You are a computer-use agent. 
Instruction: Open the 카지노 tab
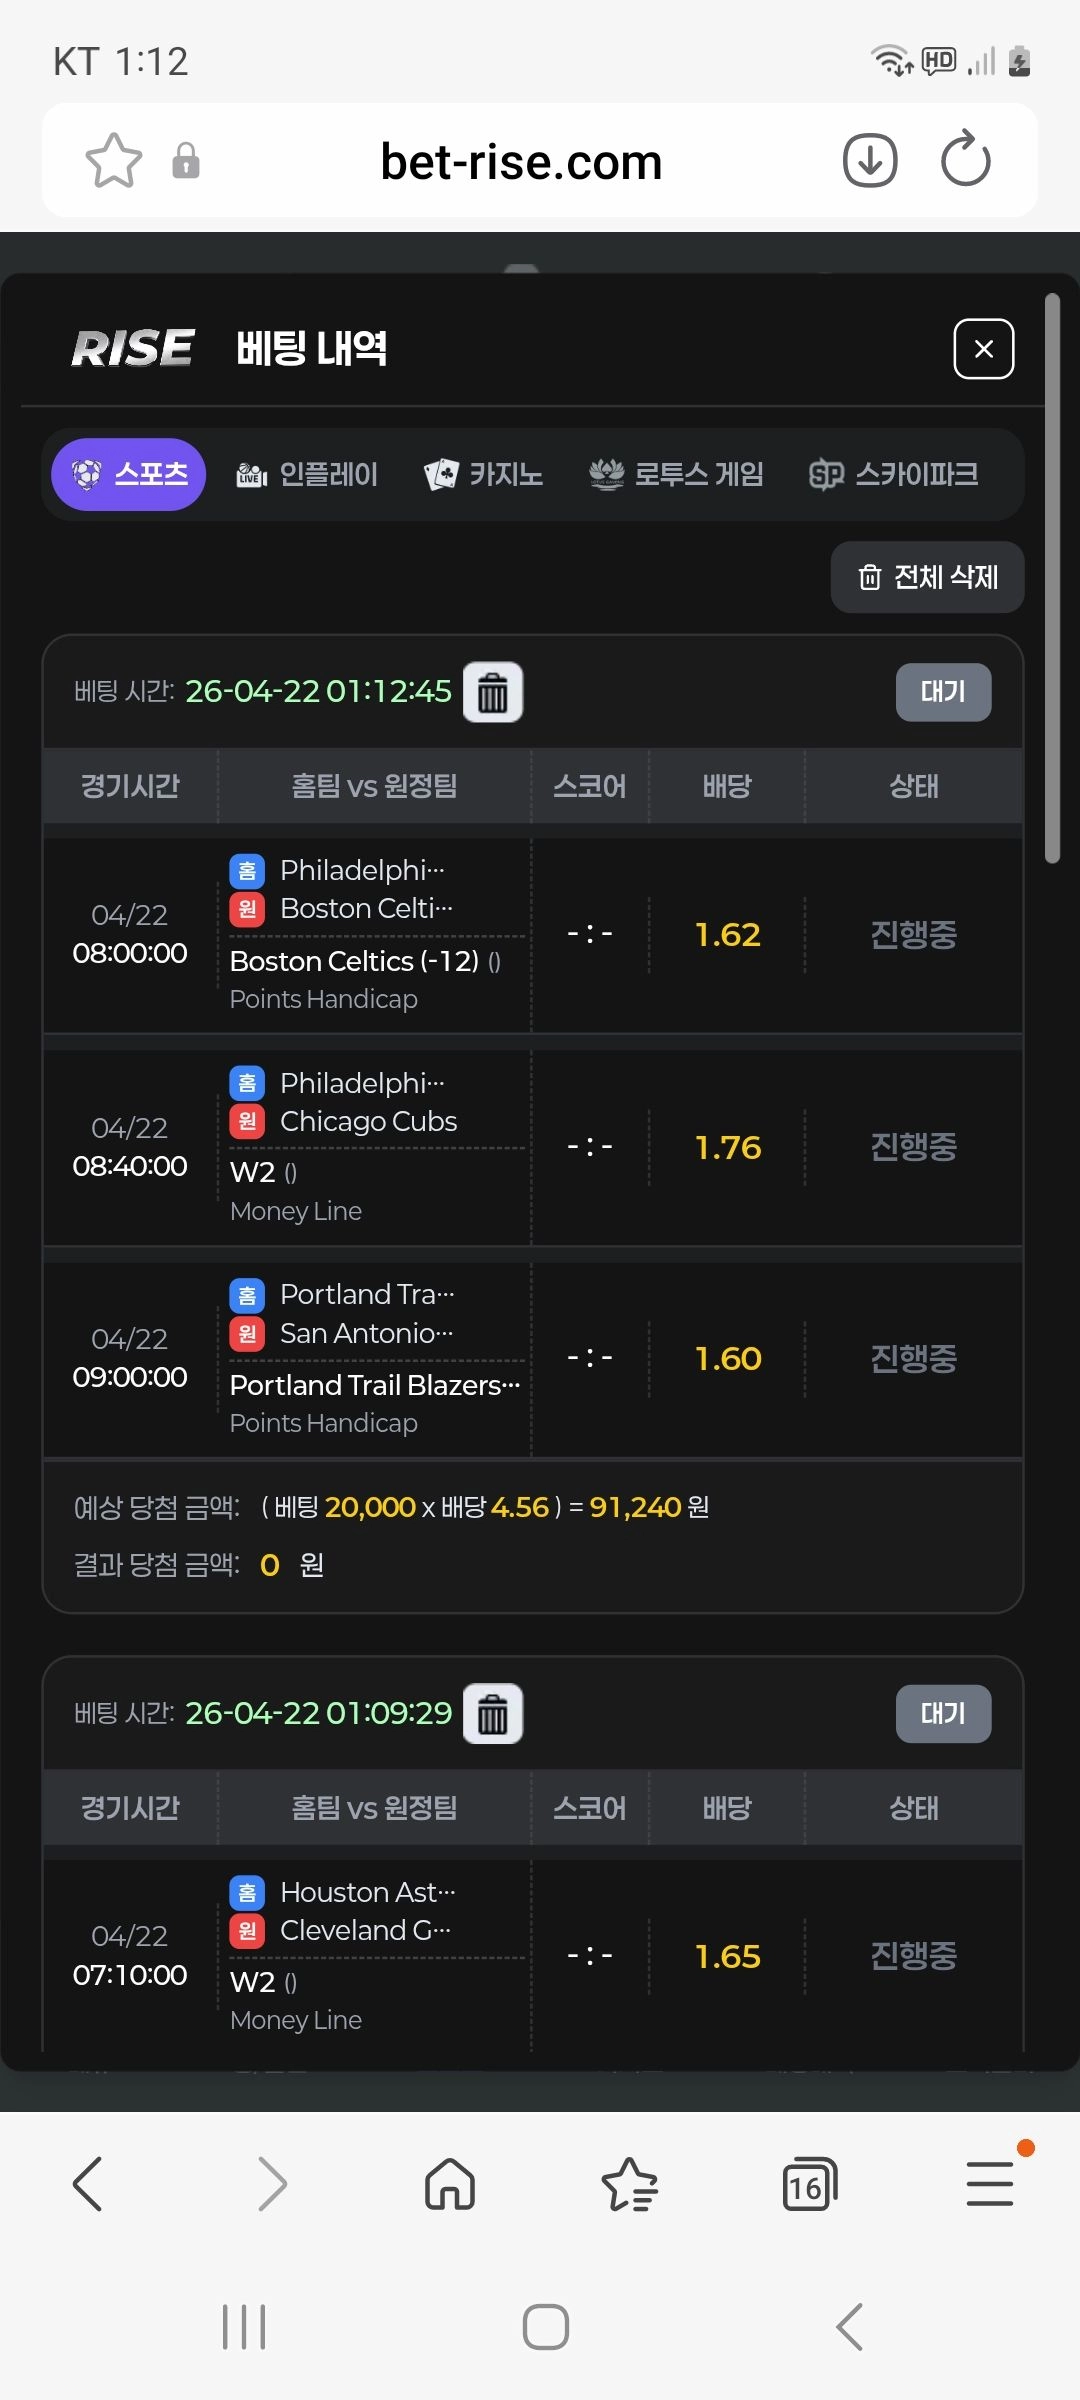point(484,474)
